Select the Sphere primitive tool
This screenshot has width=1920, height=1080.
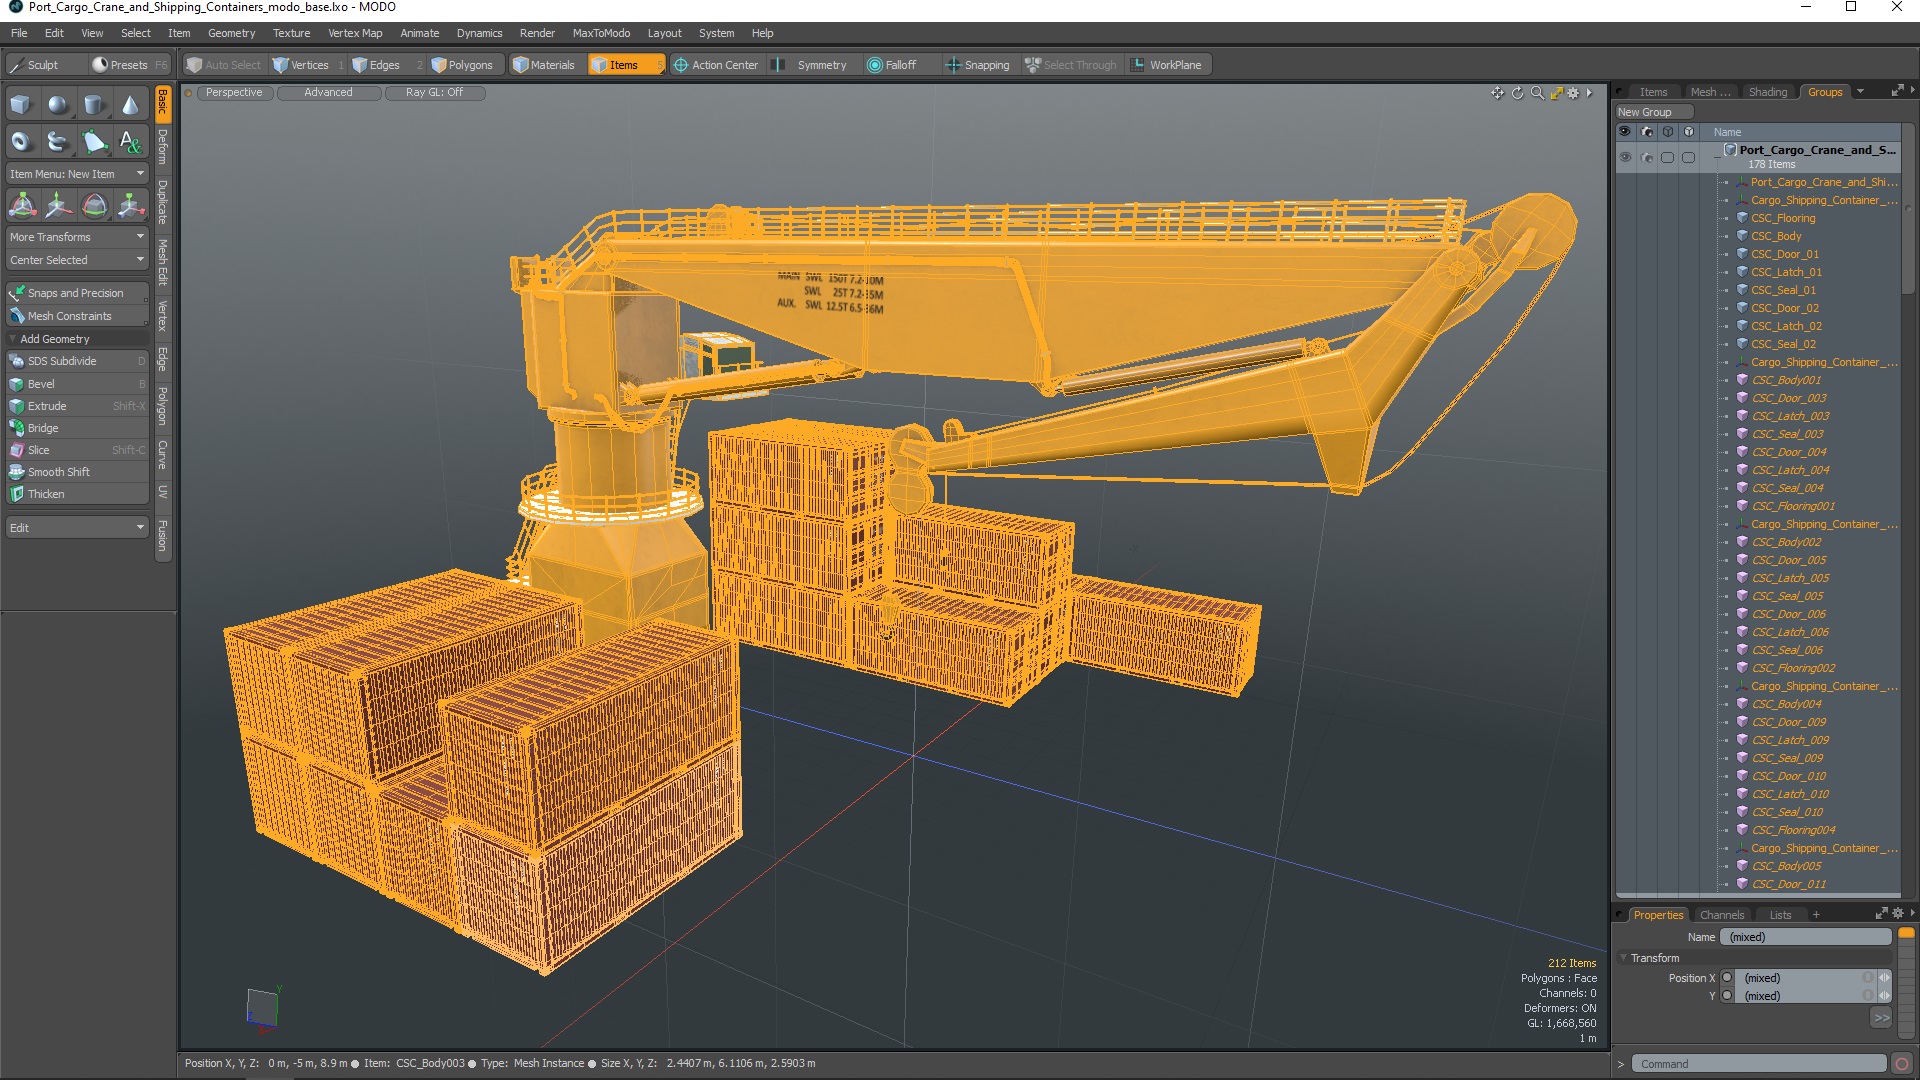58,105
